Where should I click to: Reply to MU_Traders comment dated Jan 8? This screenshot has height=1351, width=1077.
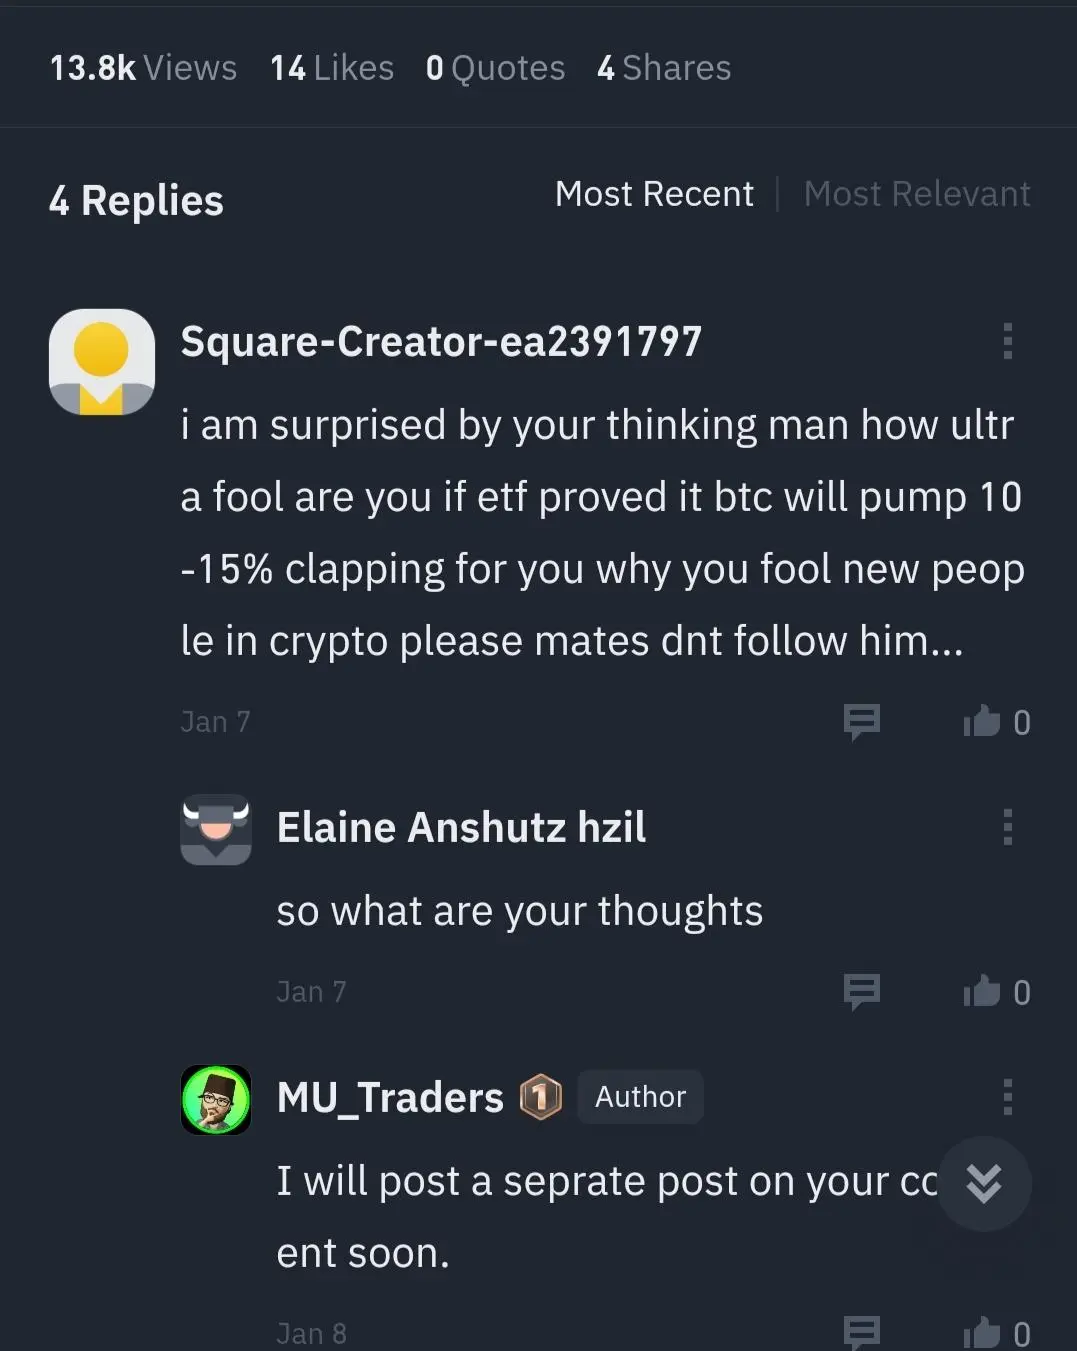tap(861, 1332)
